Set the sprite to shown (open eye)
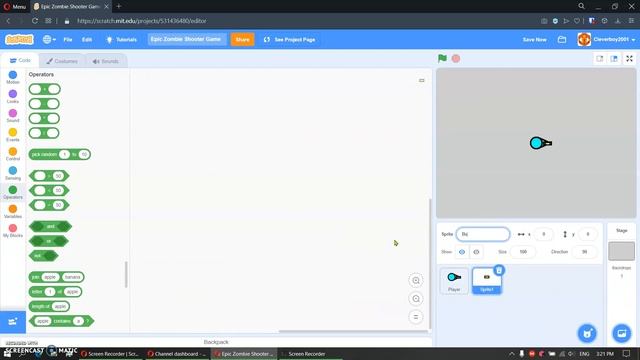The width and height of the screenshot is (640, 360). [462, 252]
